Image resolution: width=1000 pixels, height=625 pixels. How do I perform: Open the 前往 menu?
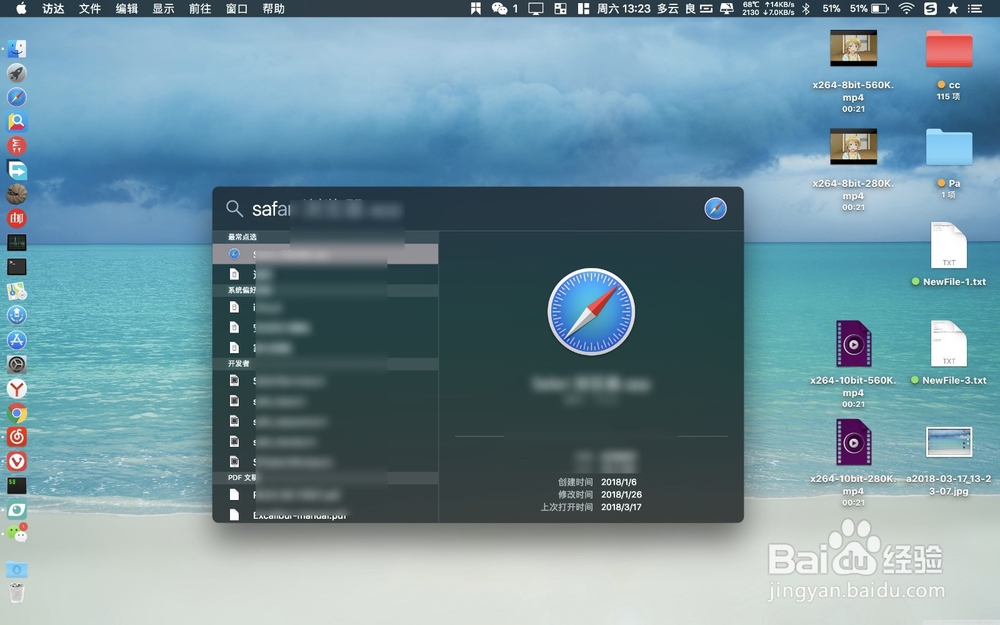pos(200,8)
